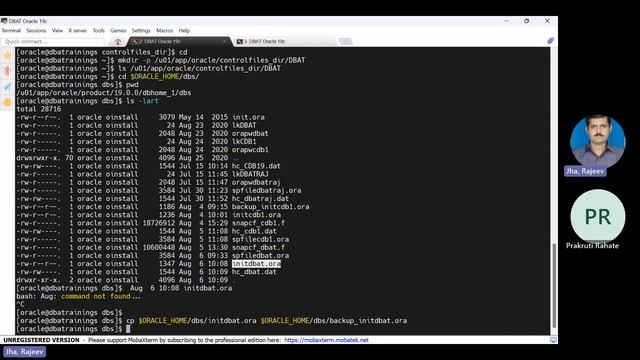Click the 'command not found' error text
Viewport: 640px width, 360px height.
[x=96, y=296]
